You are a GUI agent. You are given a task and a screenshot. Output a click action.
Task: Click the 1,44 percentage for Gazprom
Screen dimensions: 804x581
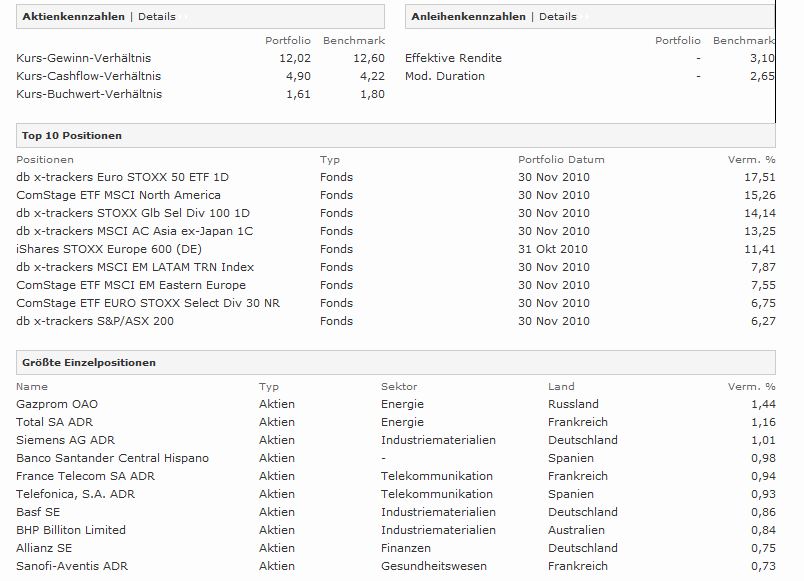point(763,404)
